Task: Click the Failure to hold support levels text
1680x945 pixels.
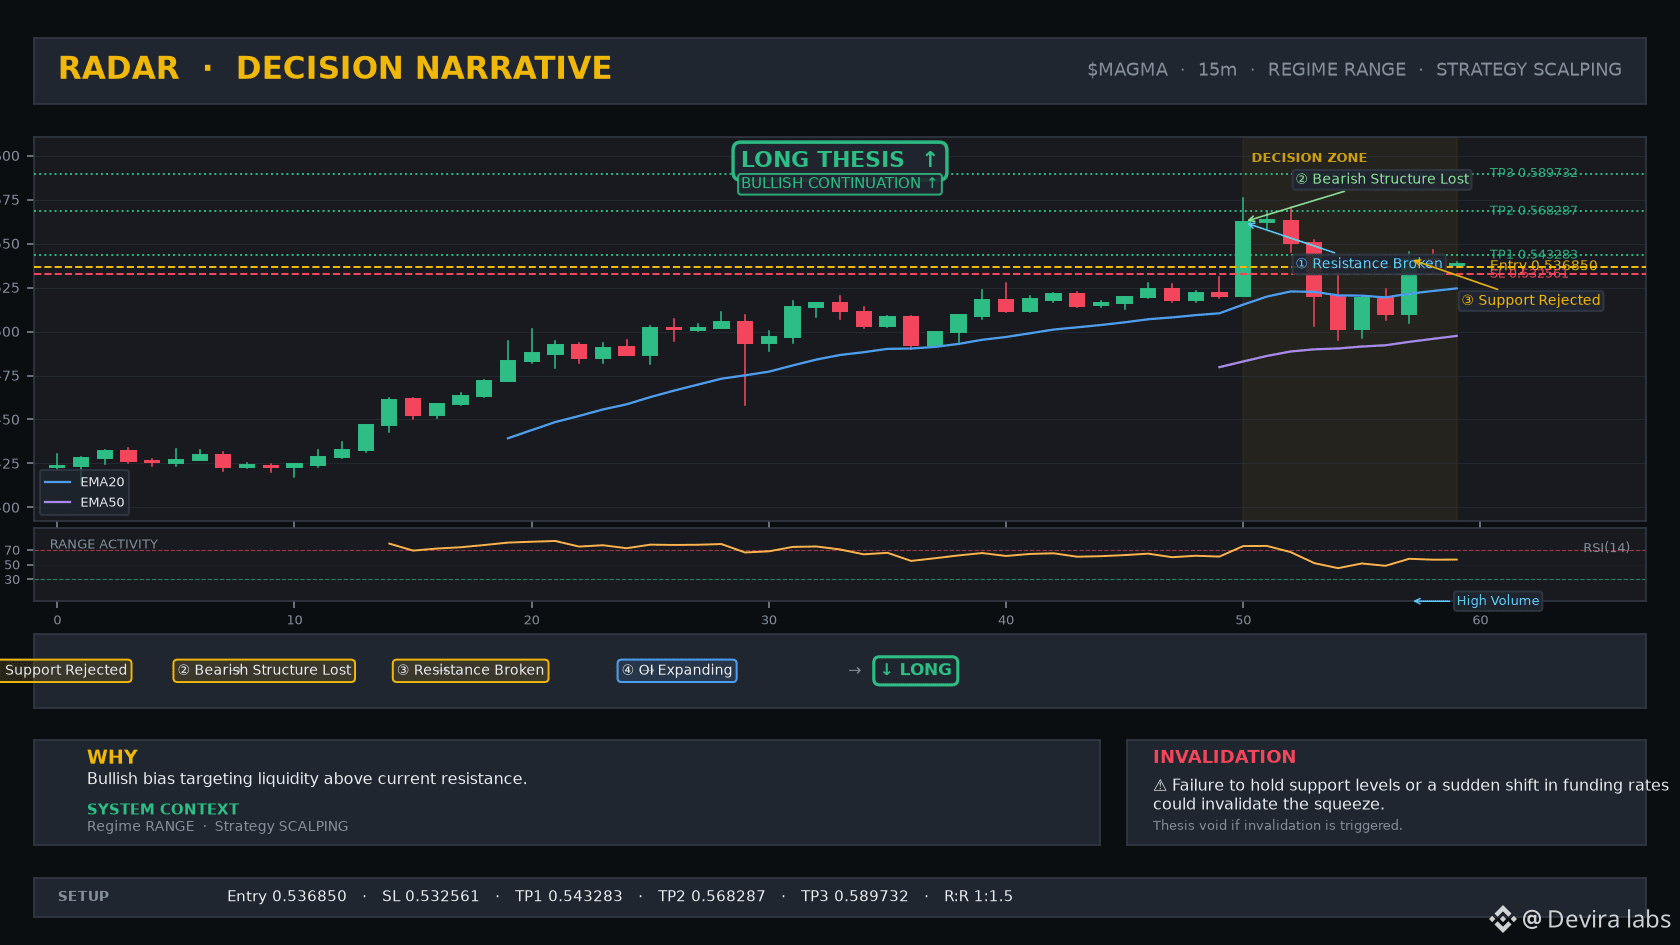Action: click(1410, 794)
